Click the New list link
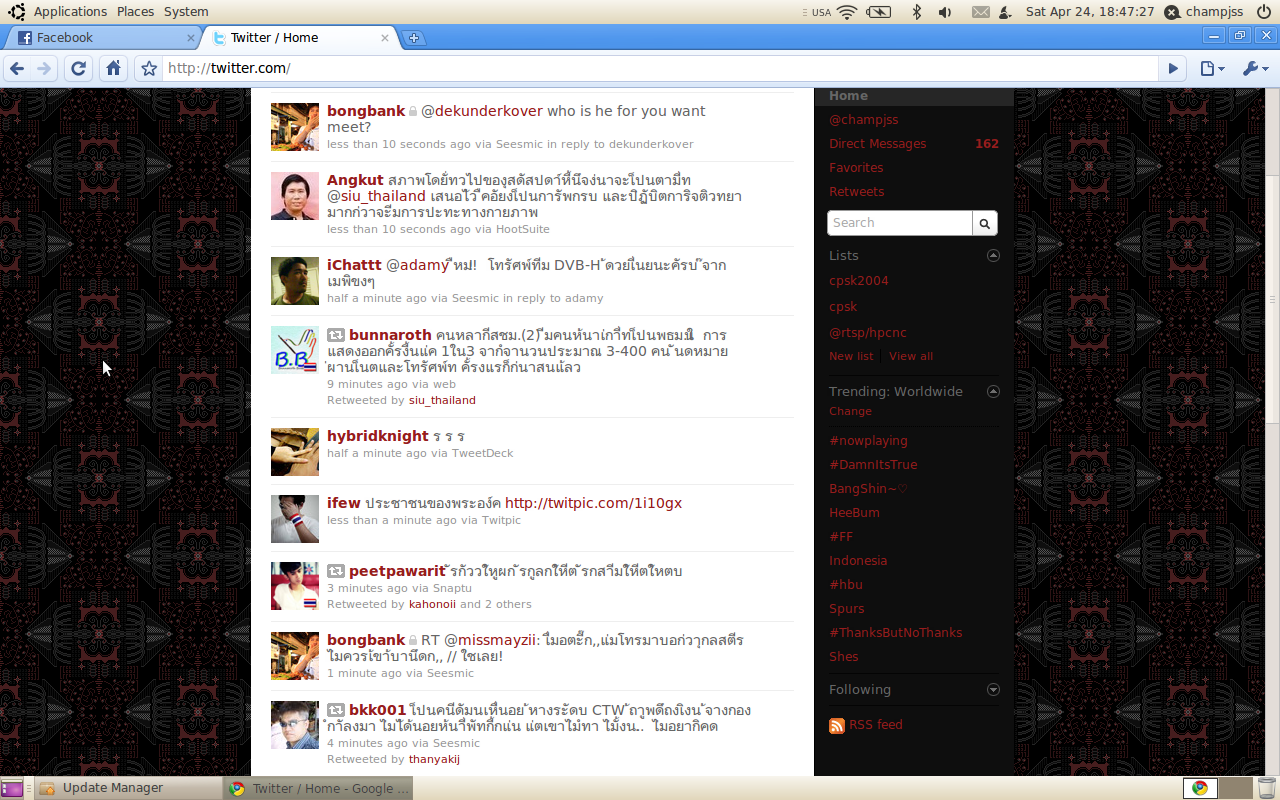Image resolution: width=1280 pixels, height=800 pixels. [x=851, y=356]
